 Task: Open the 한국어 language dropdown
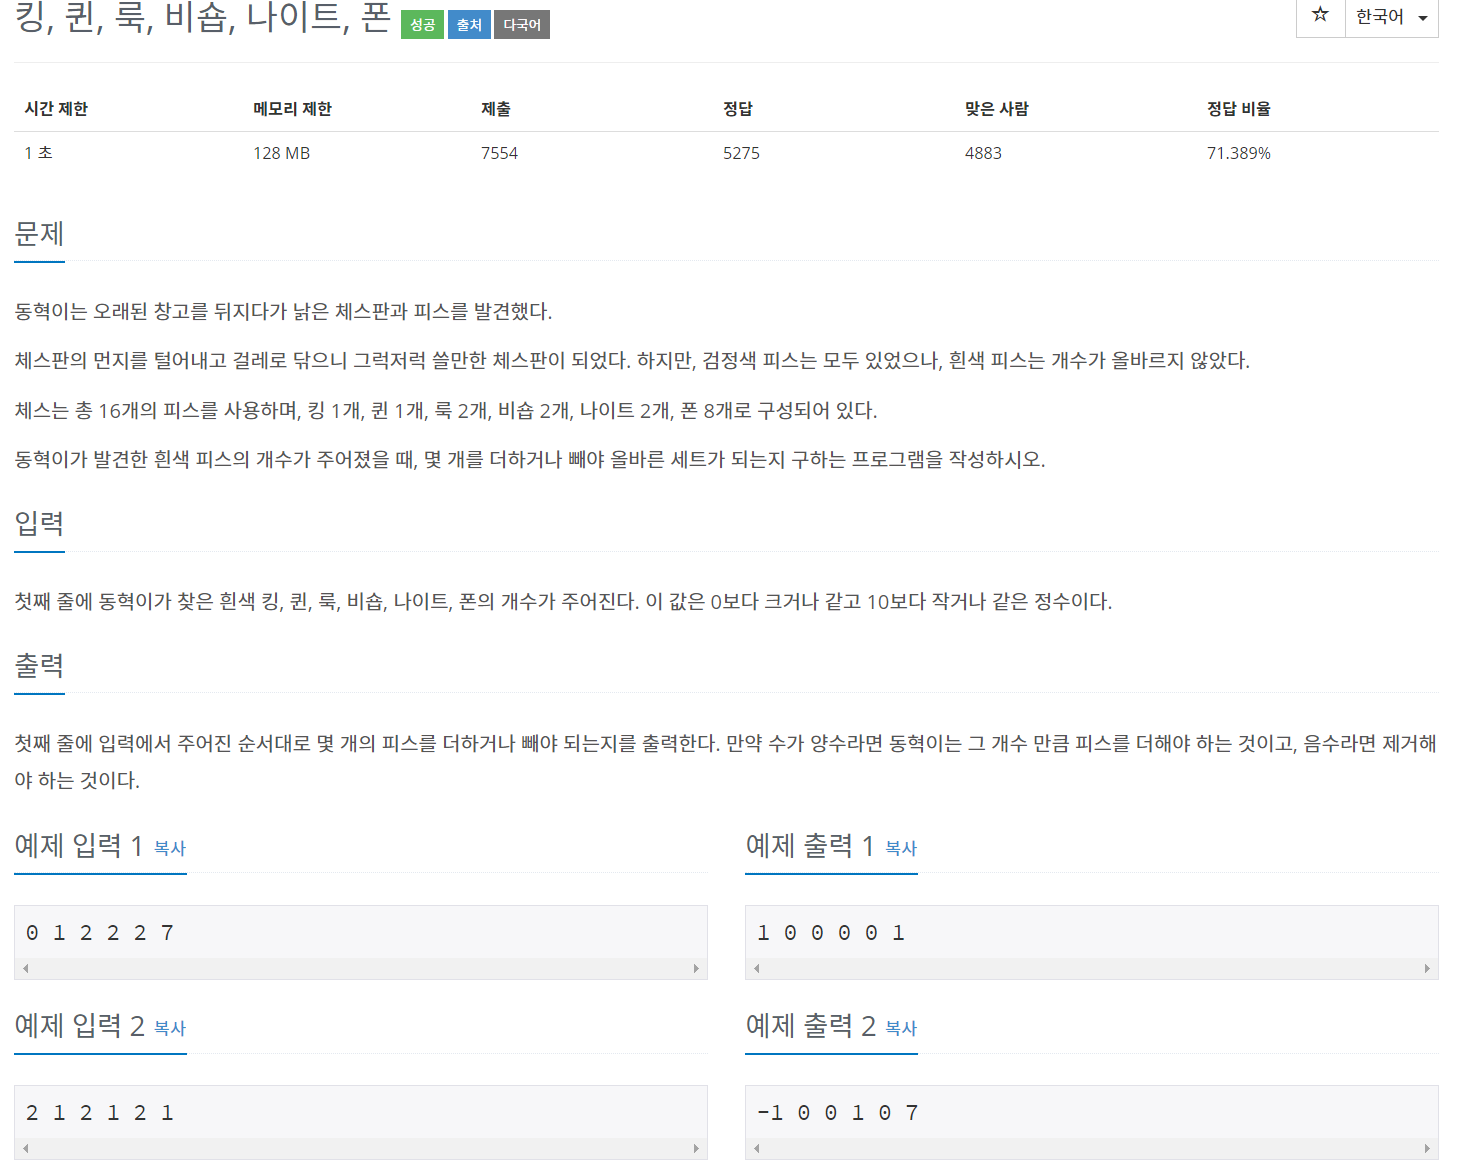click(x=1391, y=16)
